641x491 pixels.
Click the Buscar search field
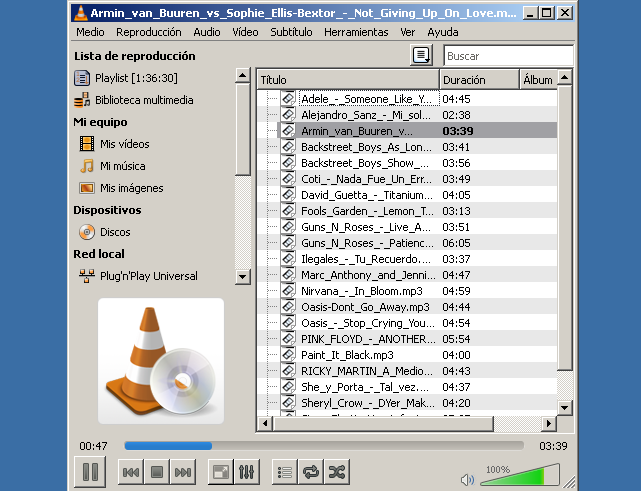[508, 56]
